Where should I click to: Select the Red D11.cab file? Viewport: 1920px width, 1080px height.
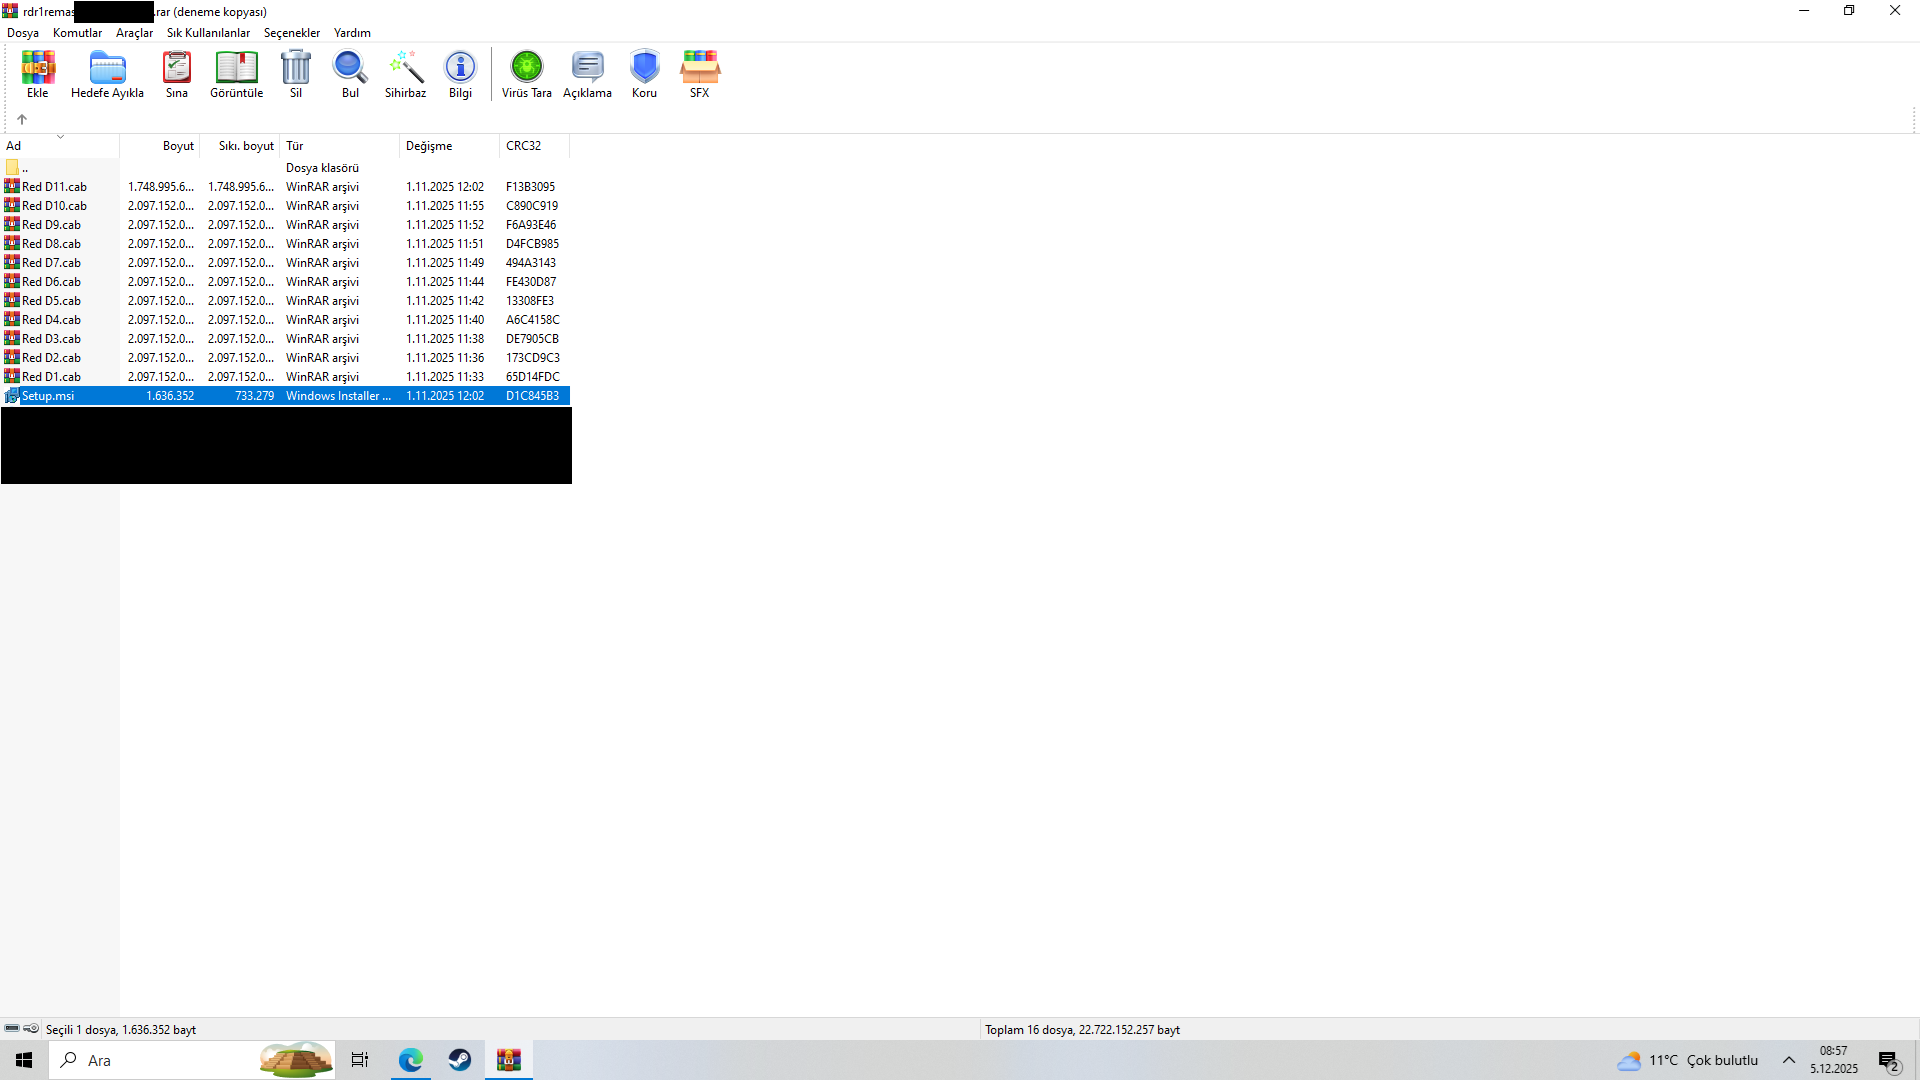click(x=54, y=187)
